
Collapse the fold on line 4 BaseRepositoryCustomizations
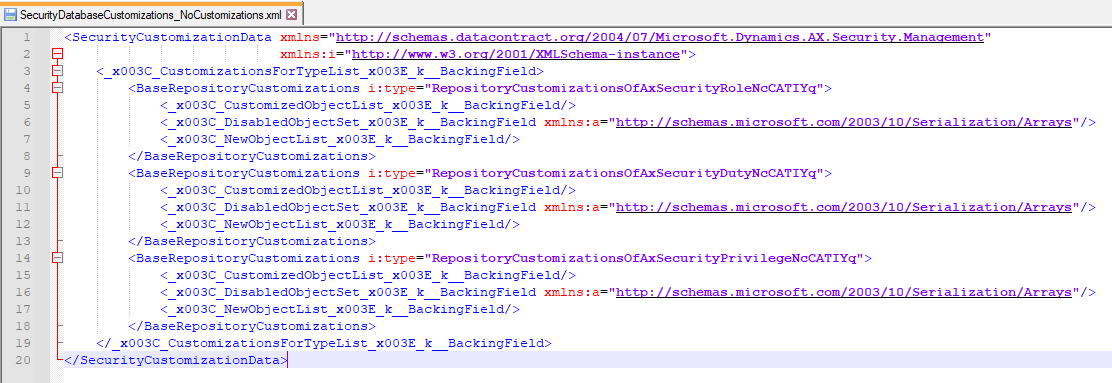57,88
